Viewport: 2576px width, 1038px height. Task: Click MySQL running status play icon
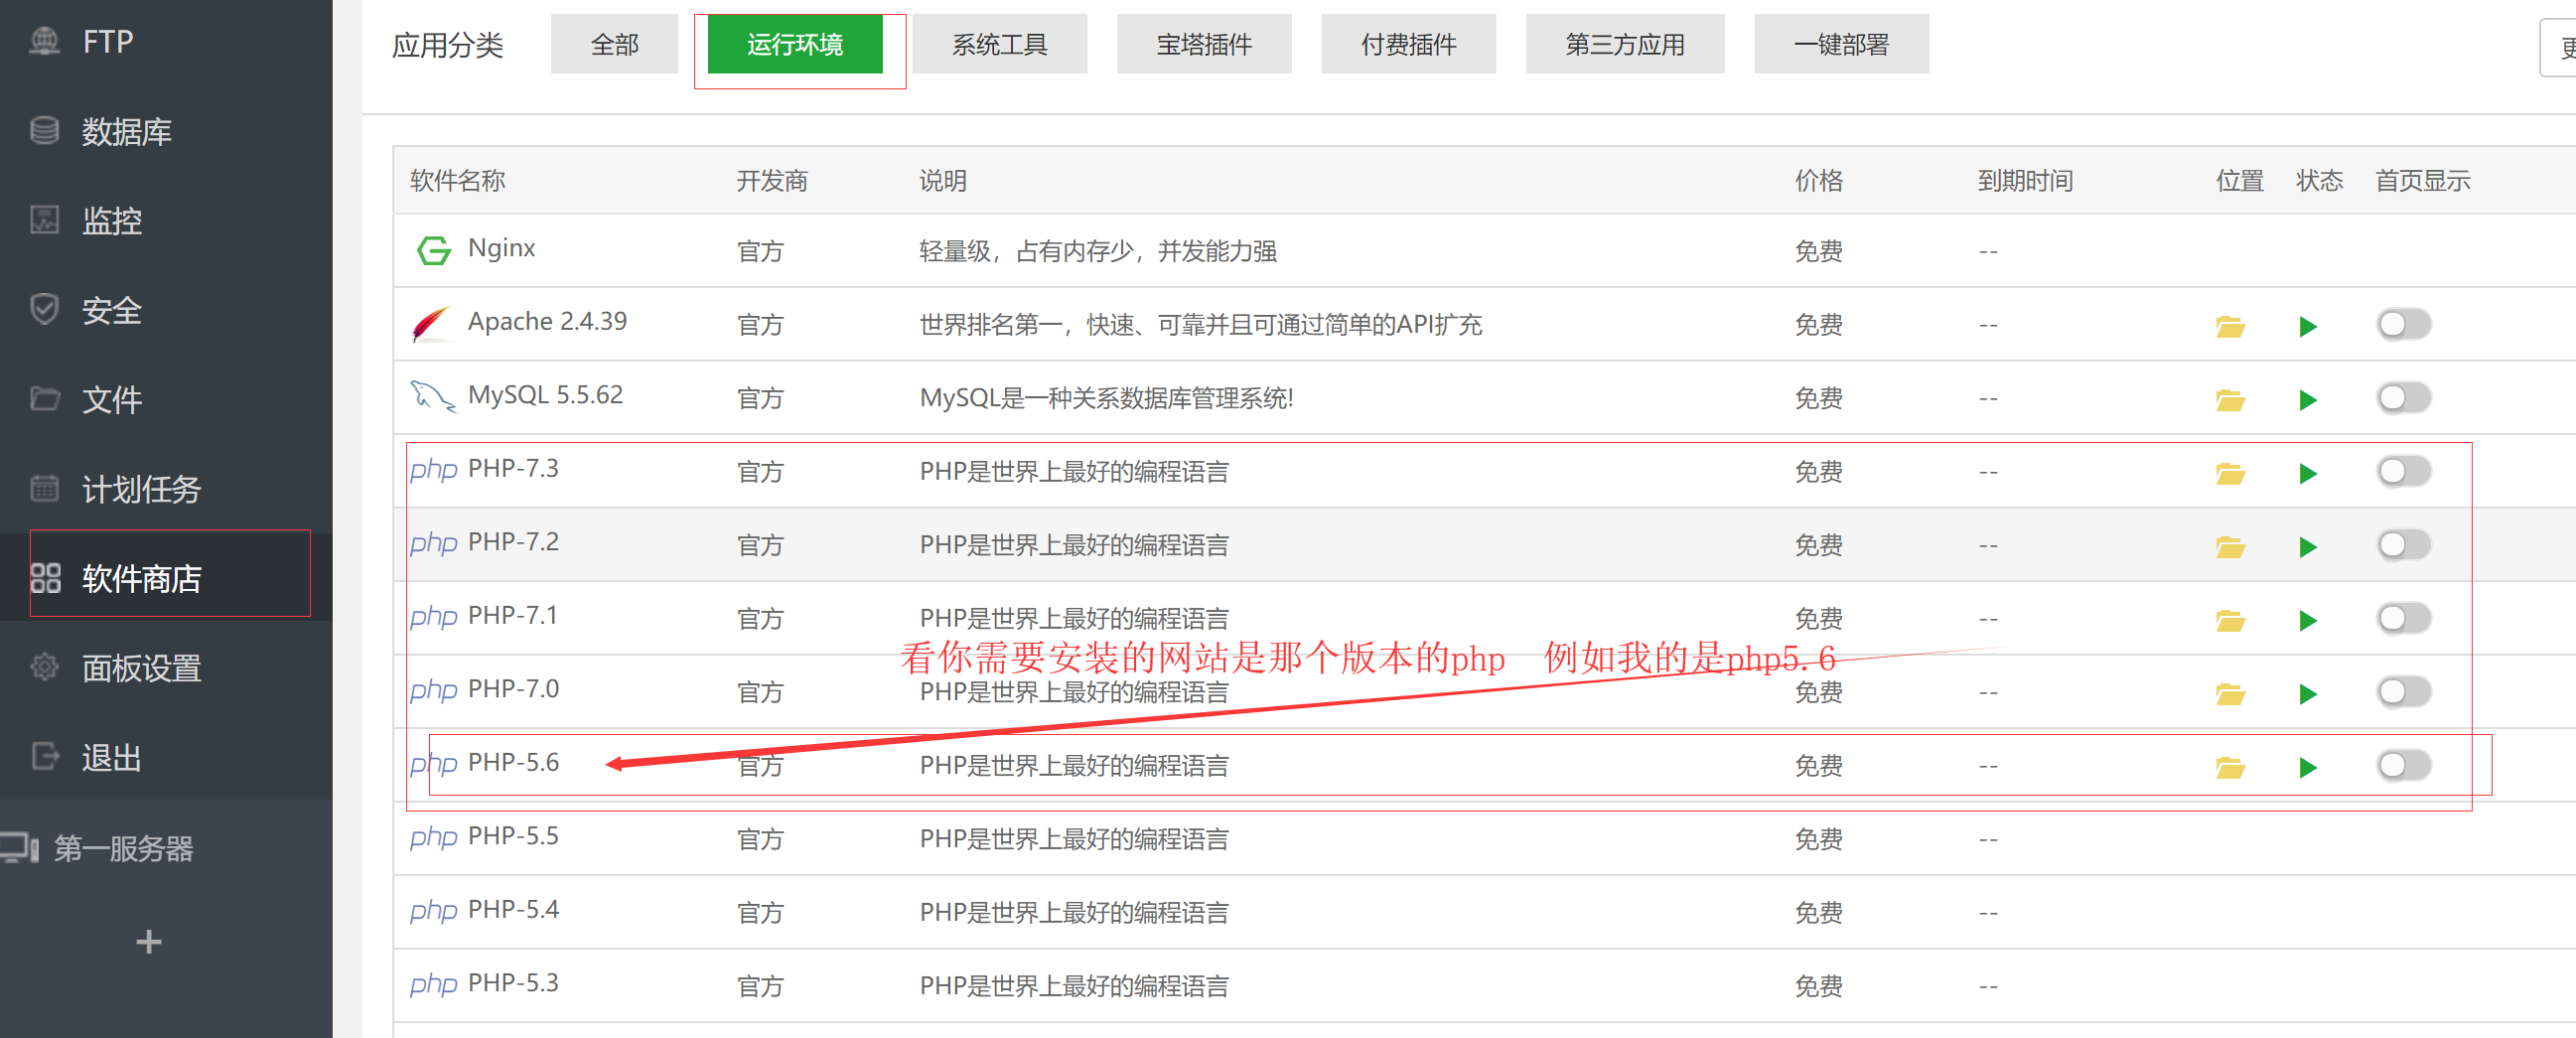pyautogui.click(x=2308, y=400)
